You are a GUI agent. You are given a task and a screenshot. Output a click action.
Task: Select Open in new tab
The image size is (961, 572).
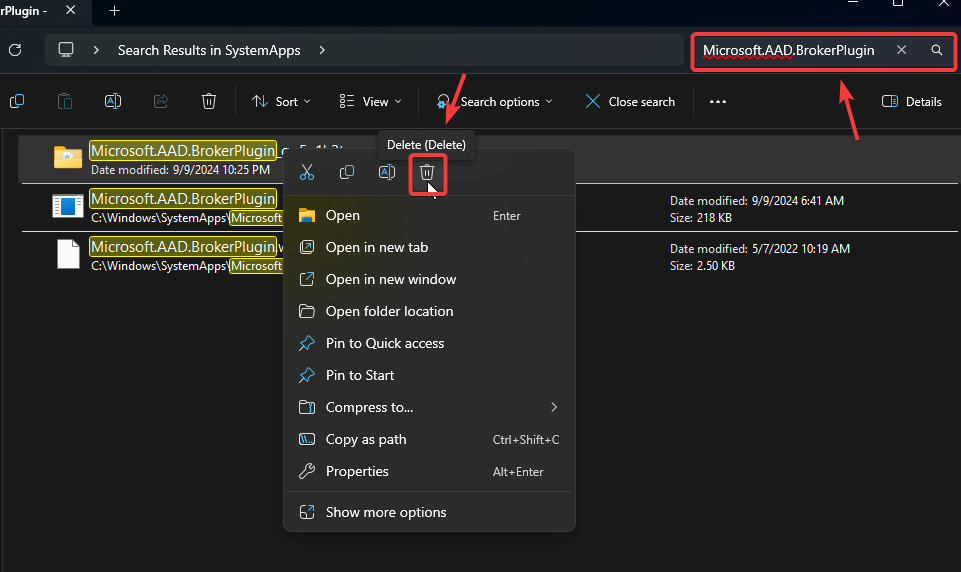(x=376, y=247)
